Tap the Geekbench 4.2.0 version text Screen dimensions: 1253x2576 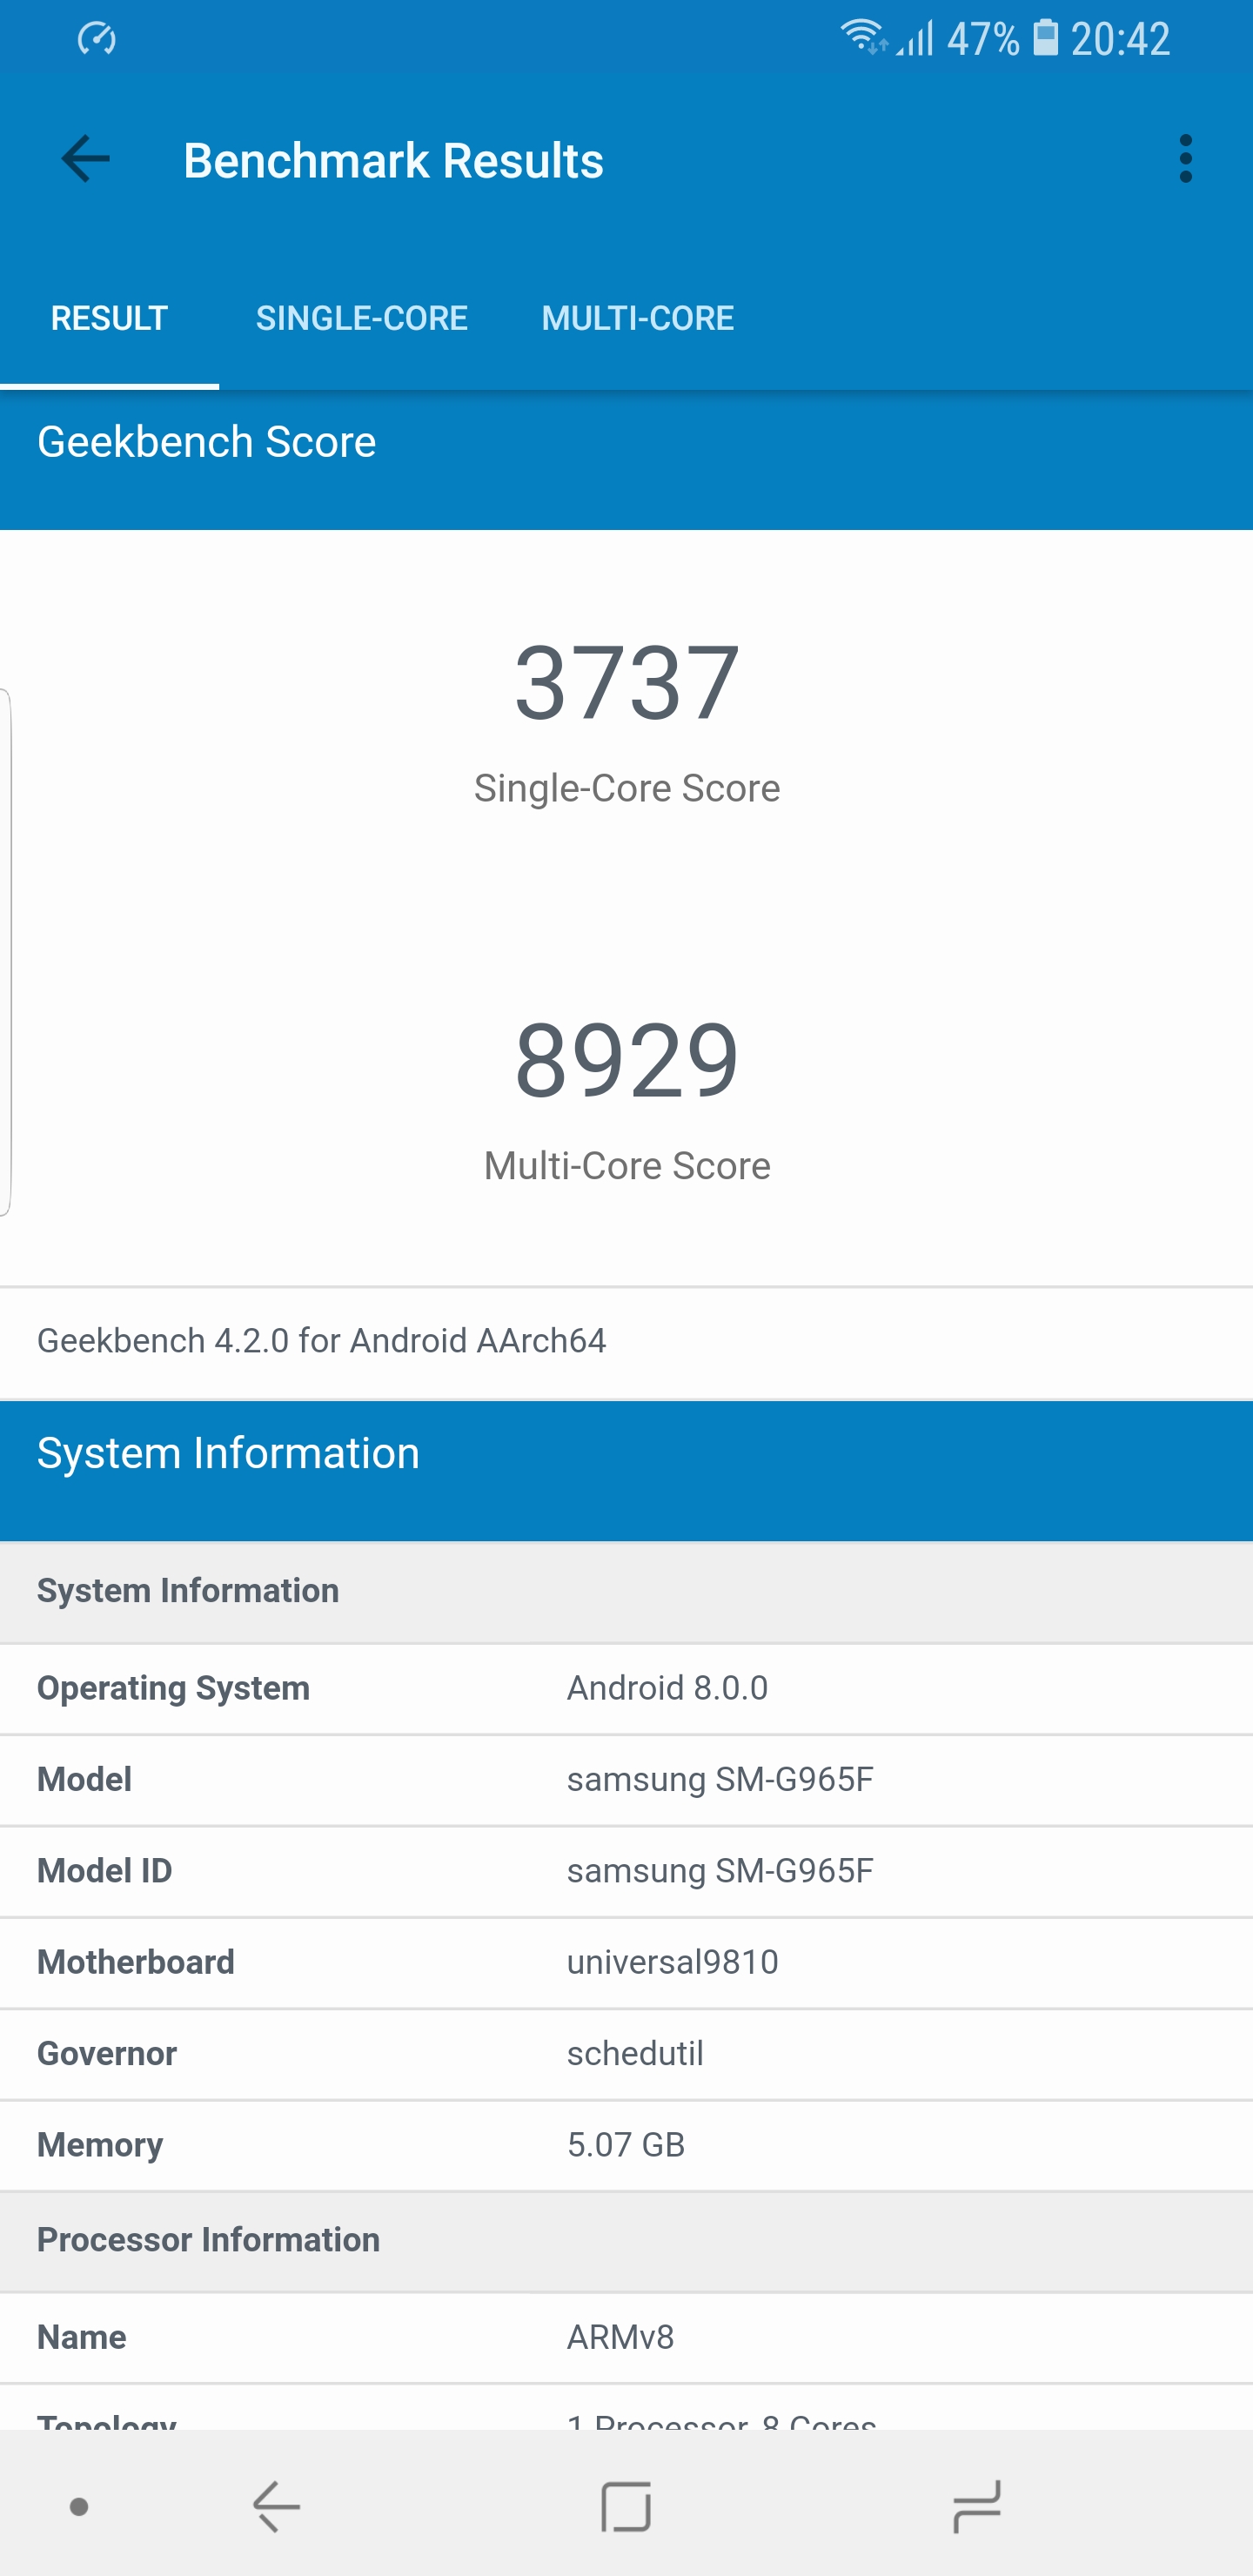pyautogui.click(x=321, y=1341)
